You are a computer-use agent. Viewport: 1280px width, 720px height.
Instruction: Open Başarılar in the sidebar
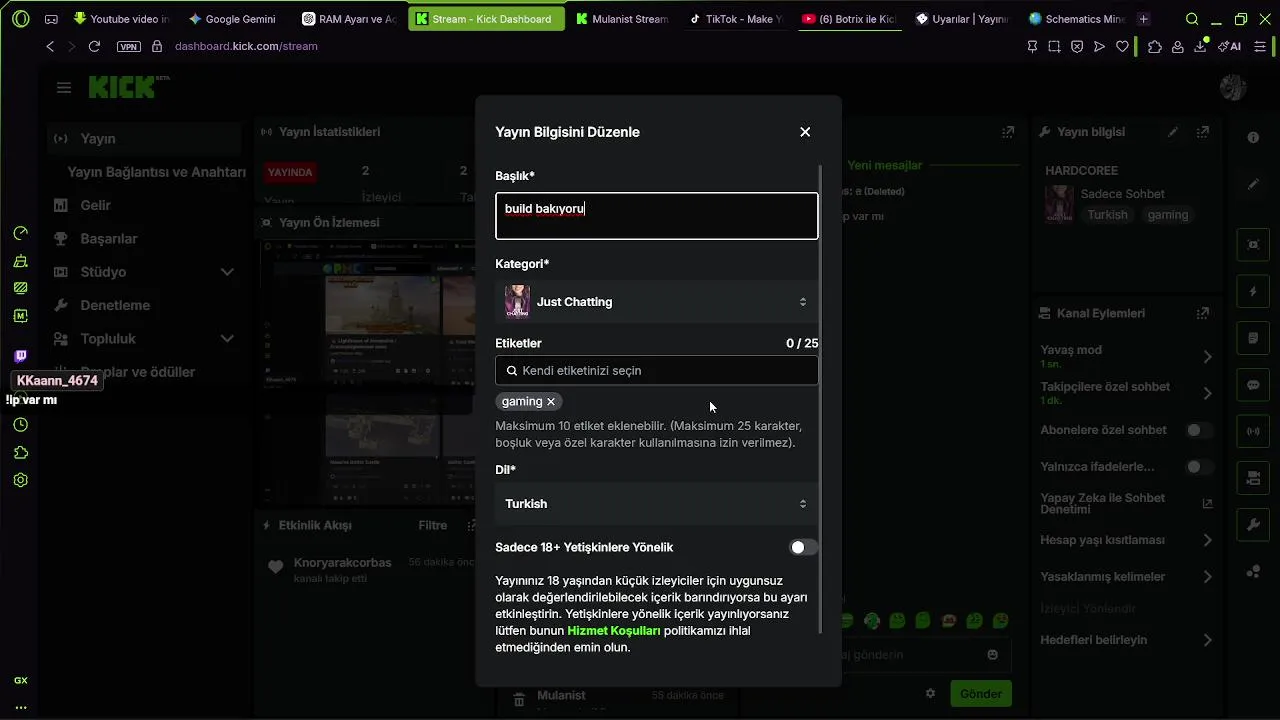[x=109, y=239]
